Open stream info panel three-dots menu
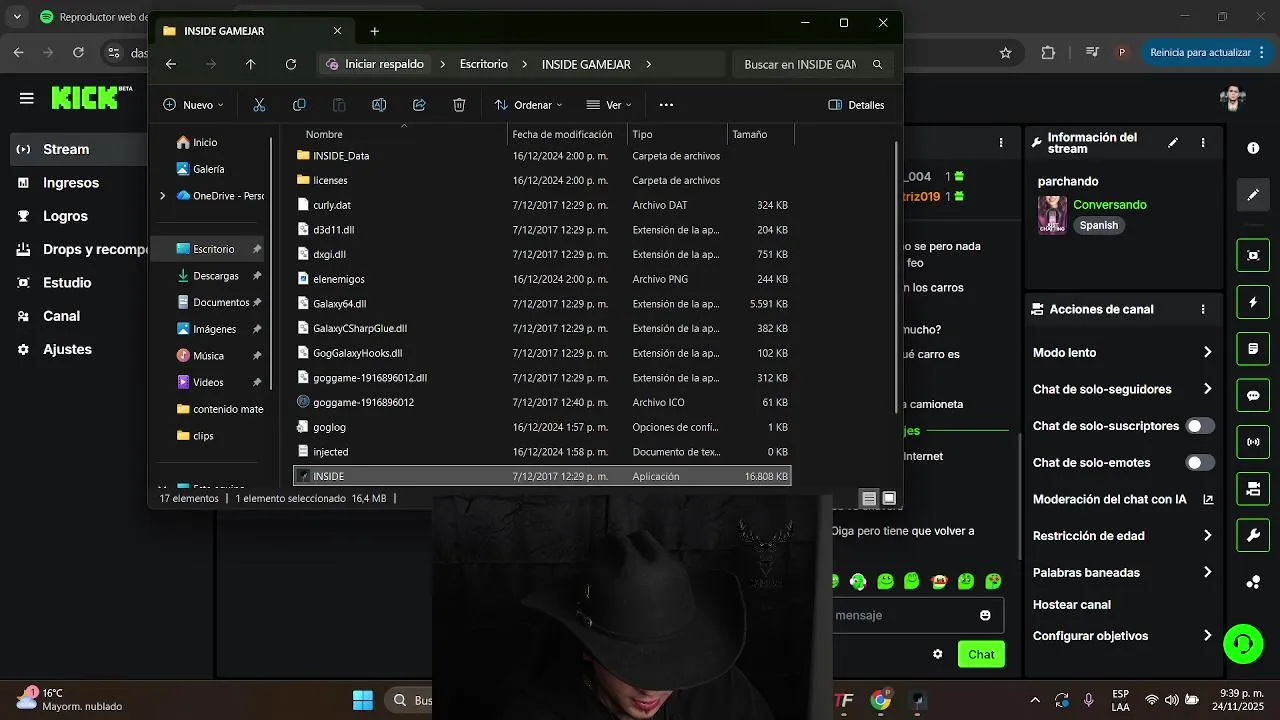The width and height of the screenshot is (1280, 720). [1203, 143]
